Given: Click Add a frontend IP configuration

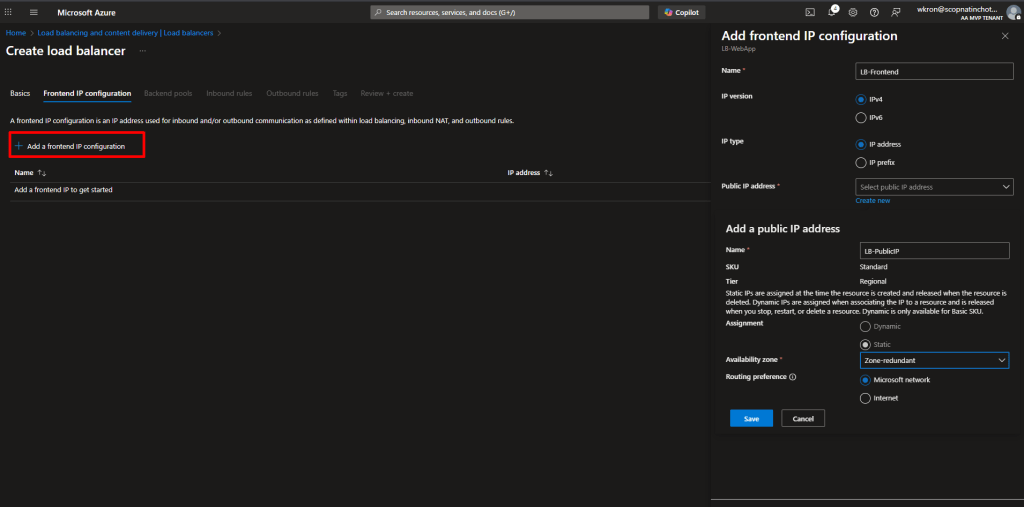Looking at the screenshot, I should [x=76, y=146].
